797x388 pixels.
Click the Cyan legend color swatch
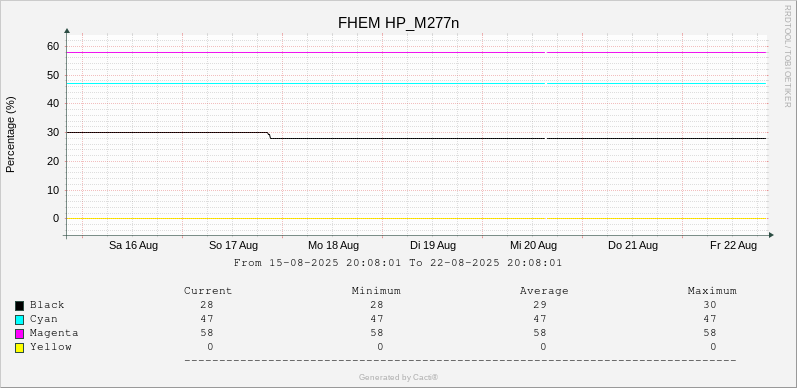[19, 320]
